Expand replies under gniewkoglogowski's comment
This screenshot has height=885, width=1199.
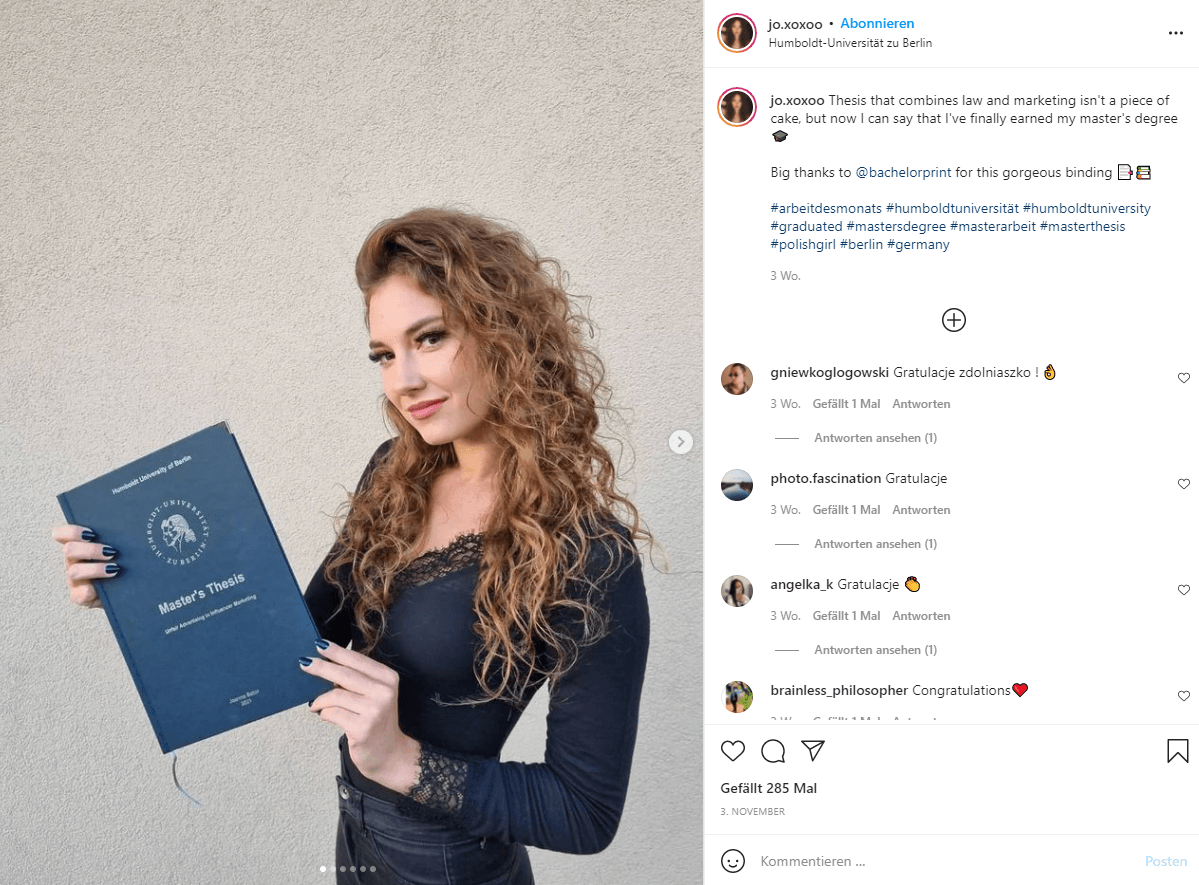pos(876,438)
